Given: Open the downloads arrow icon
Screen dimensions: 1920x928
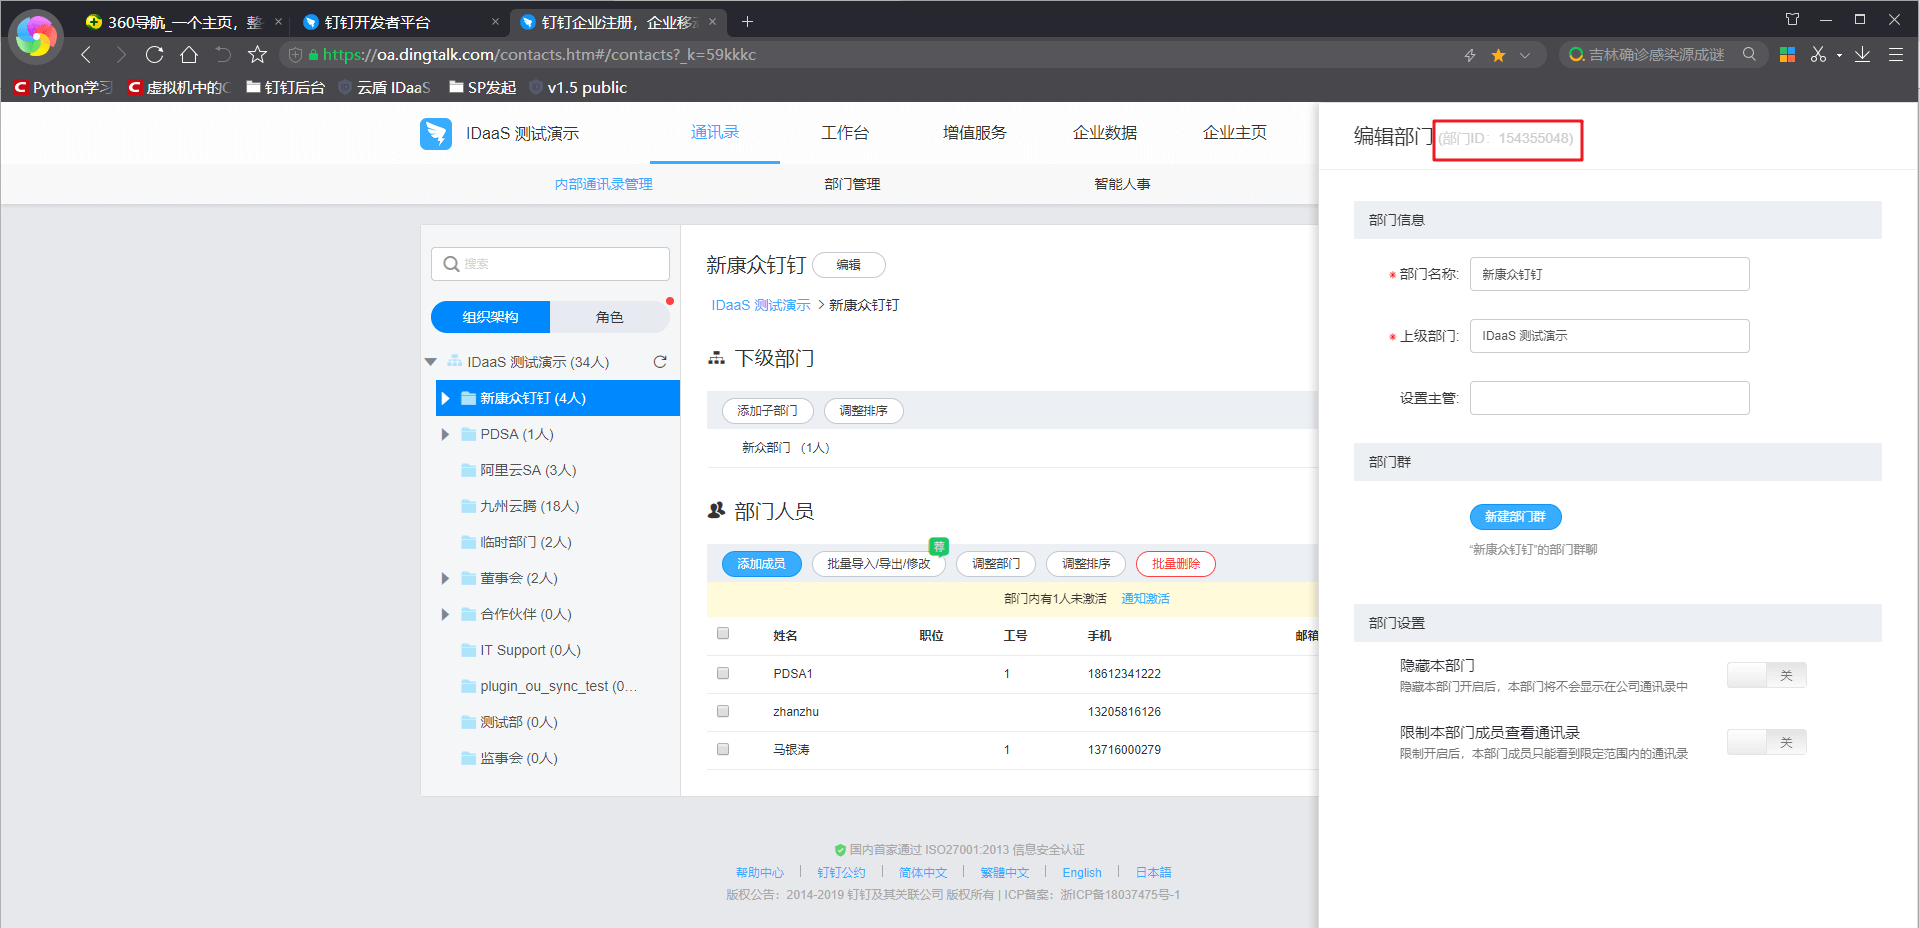Looking at the screenshot, I should coord(1862,55).
